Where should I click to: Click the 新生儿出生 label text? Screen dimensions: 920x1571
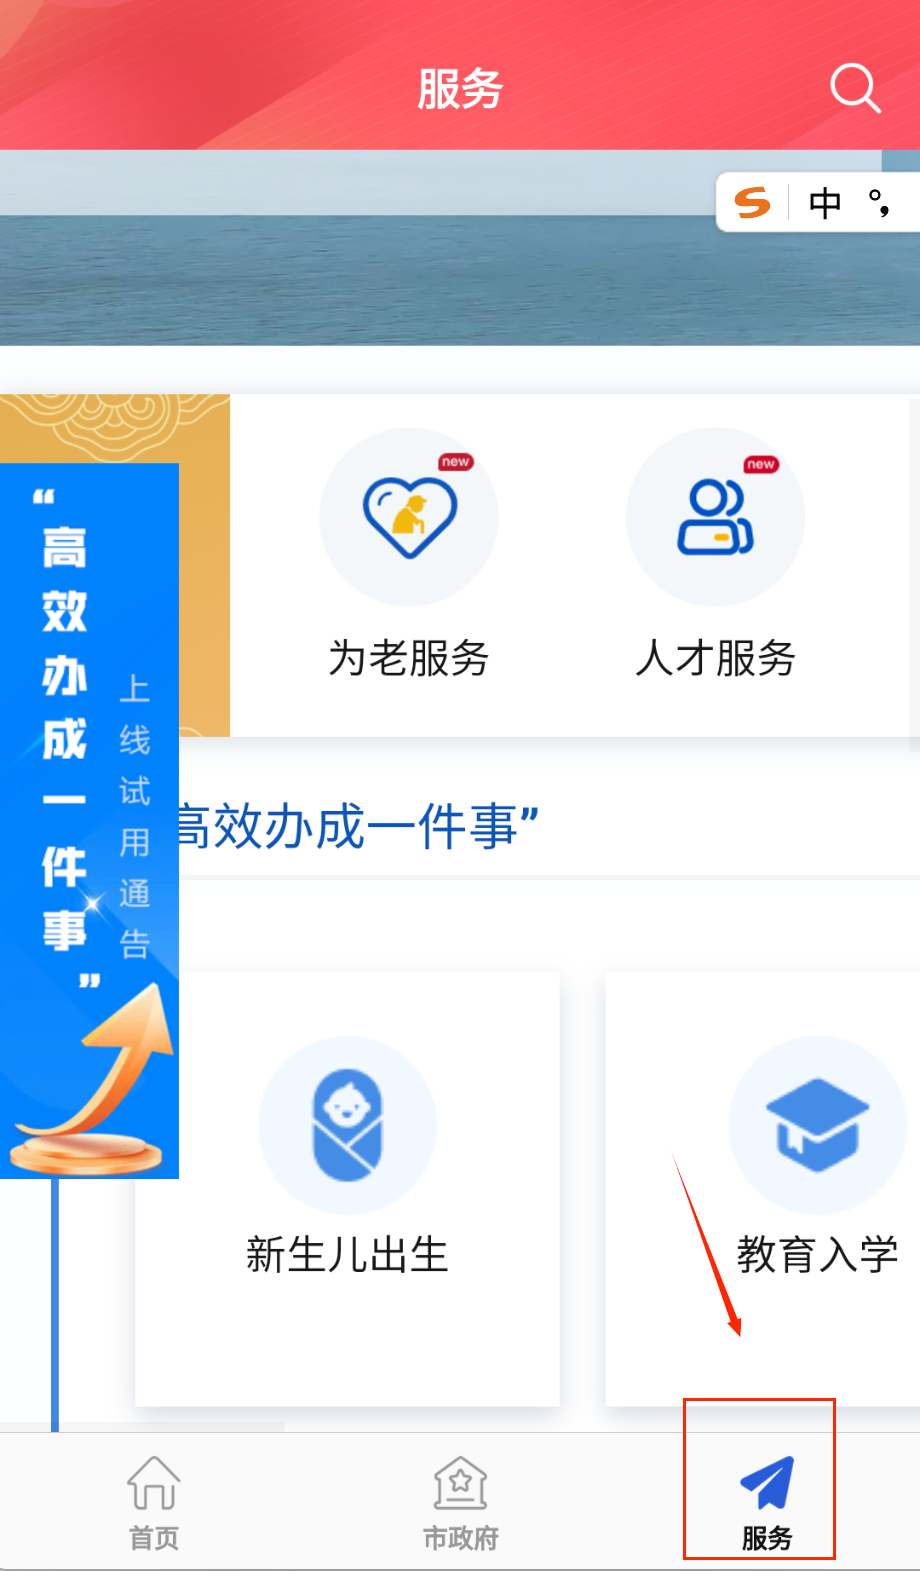tap(347, 1254)
